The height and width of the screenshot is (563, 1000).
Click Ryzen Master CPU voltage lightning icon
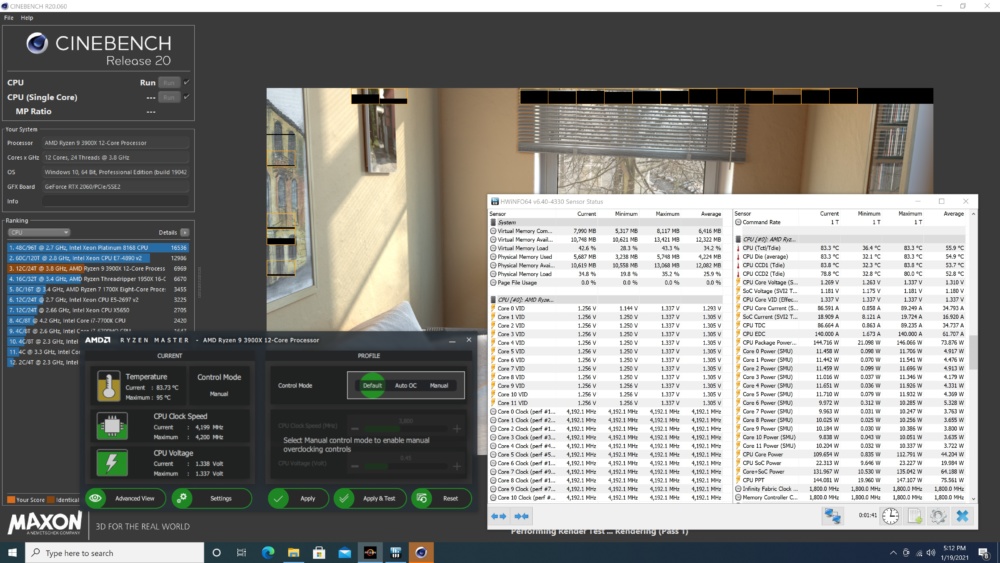tap(112, 463)
